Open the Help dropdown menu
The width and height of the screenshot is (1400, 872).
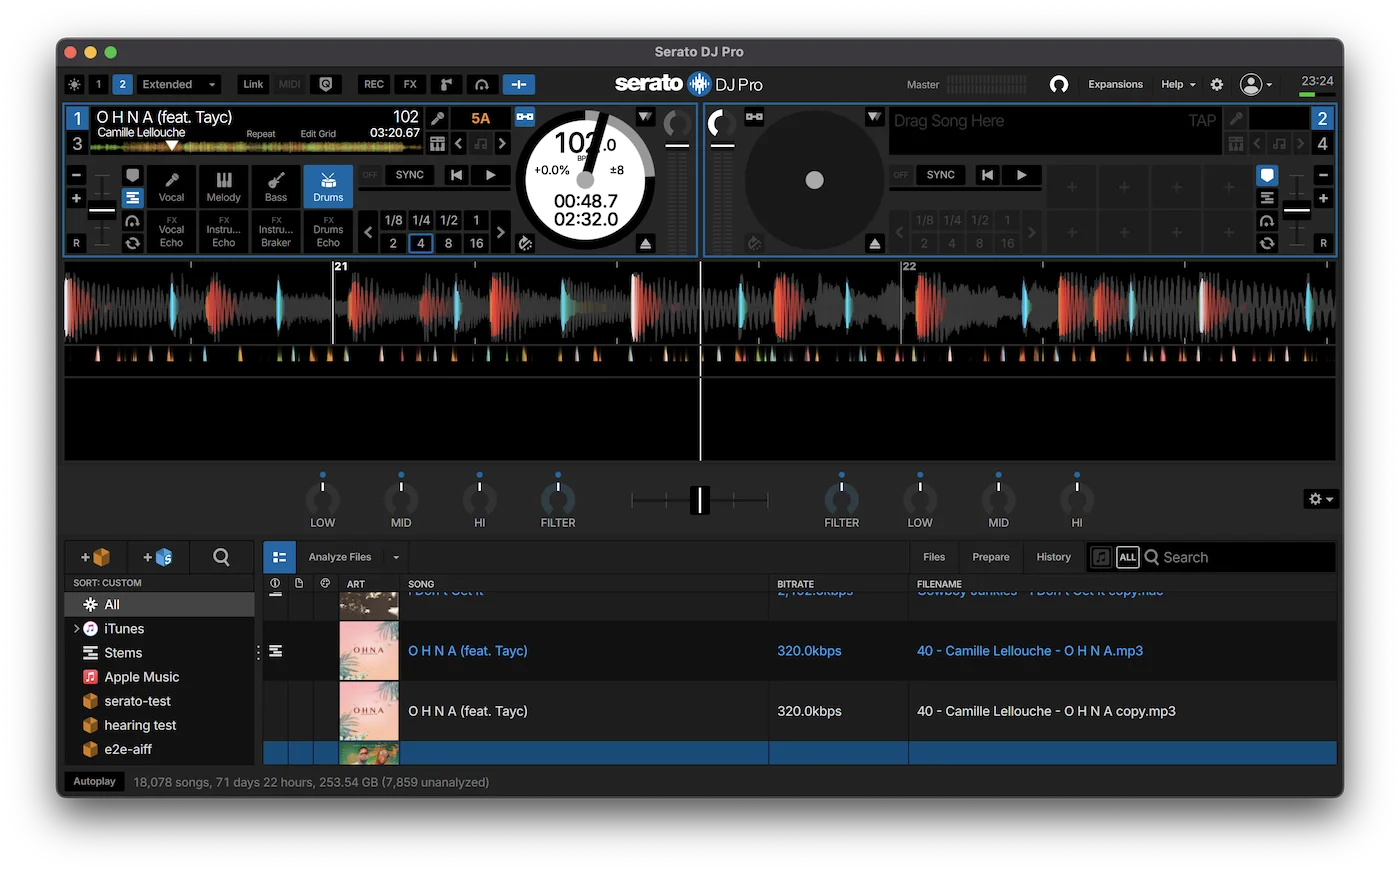click(1178, 85)
